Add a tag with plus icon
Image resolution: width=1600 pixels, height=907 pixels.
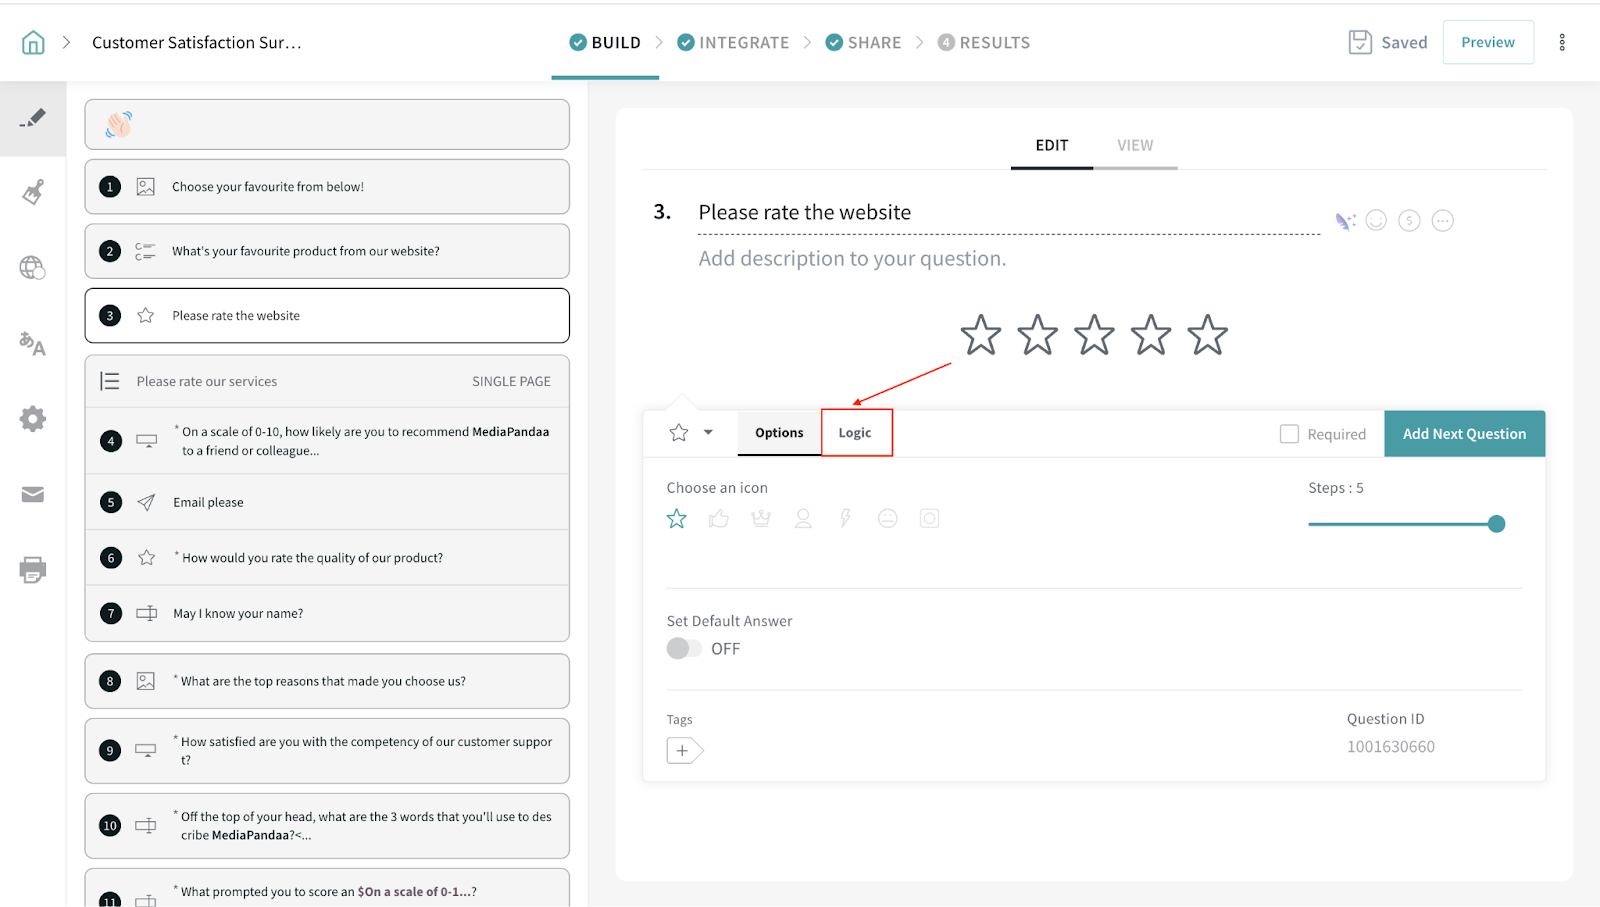click(684, 750)
